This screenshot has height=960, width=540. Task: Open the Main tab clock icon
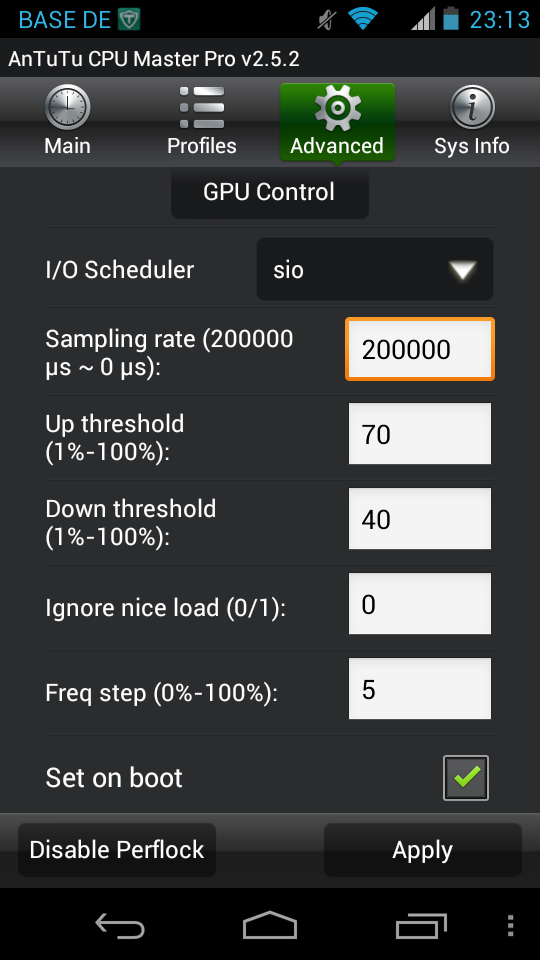[67, 108]
